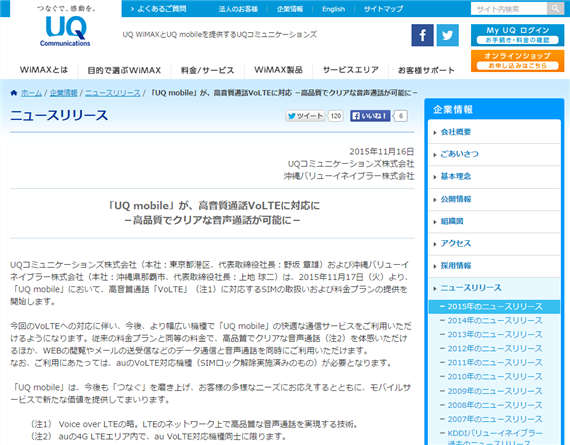
Task: Select 2013年のニュースリリース
Action: tap(494, 334)
